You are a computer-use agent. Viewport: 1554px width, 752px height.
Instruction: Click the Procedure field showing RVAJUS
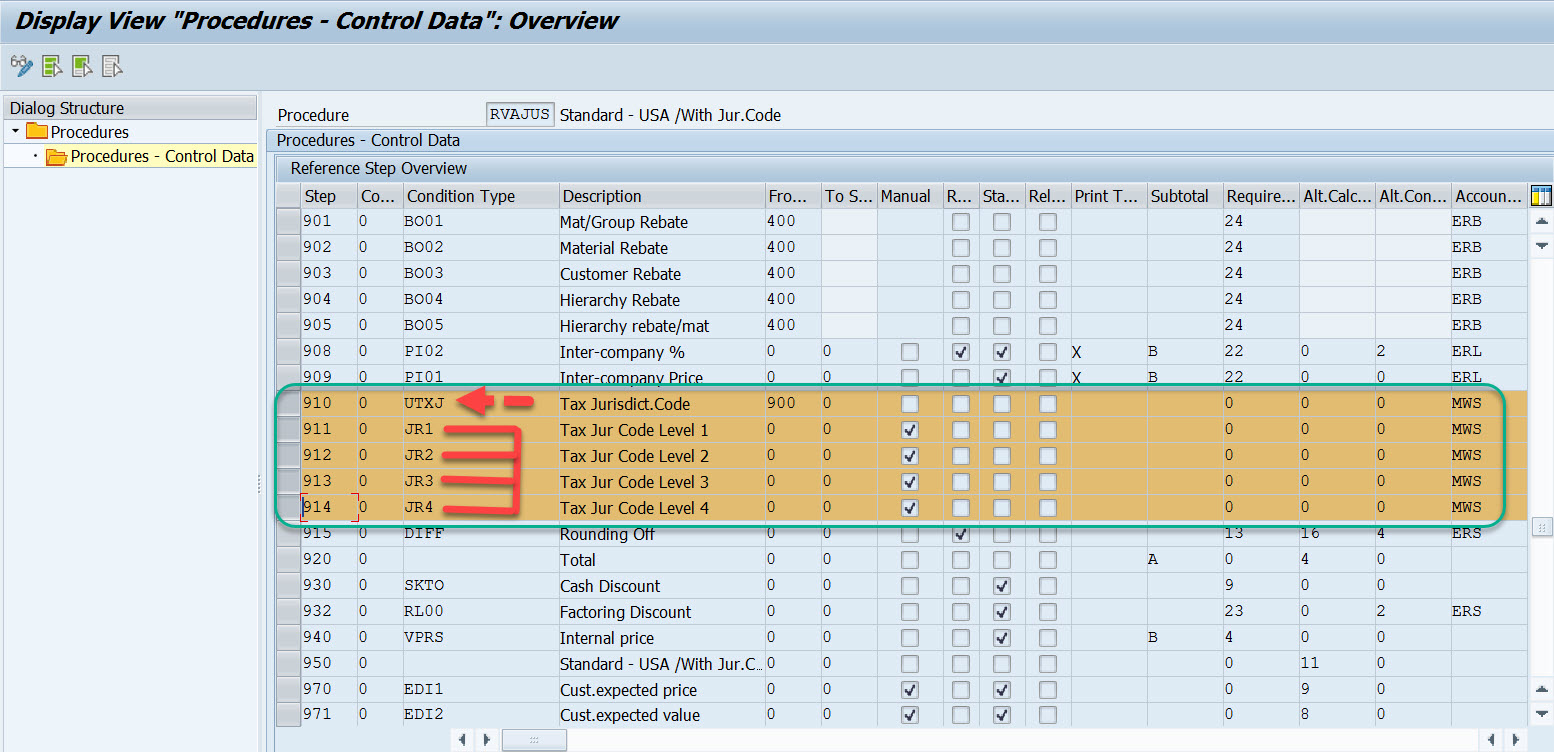tap(520, 113)
